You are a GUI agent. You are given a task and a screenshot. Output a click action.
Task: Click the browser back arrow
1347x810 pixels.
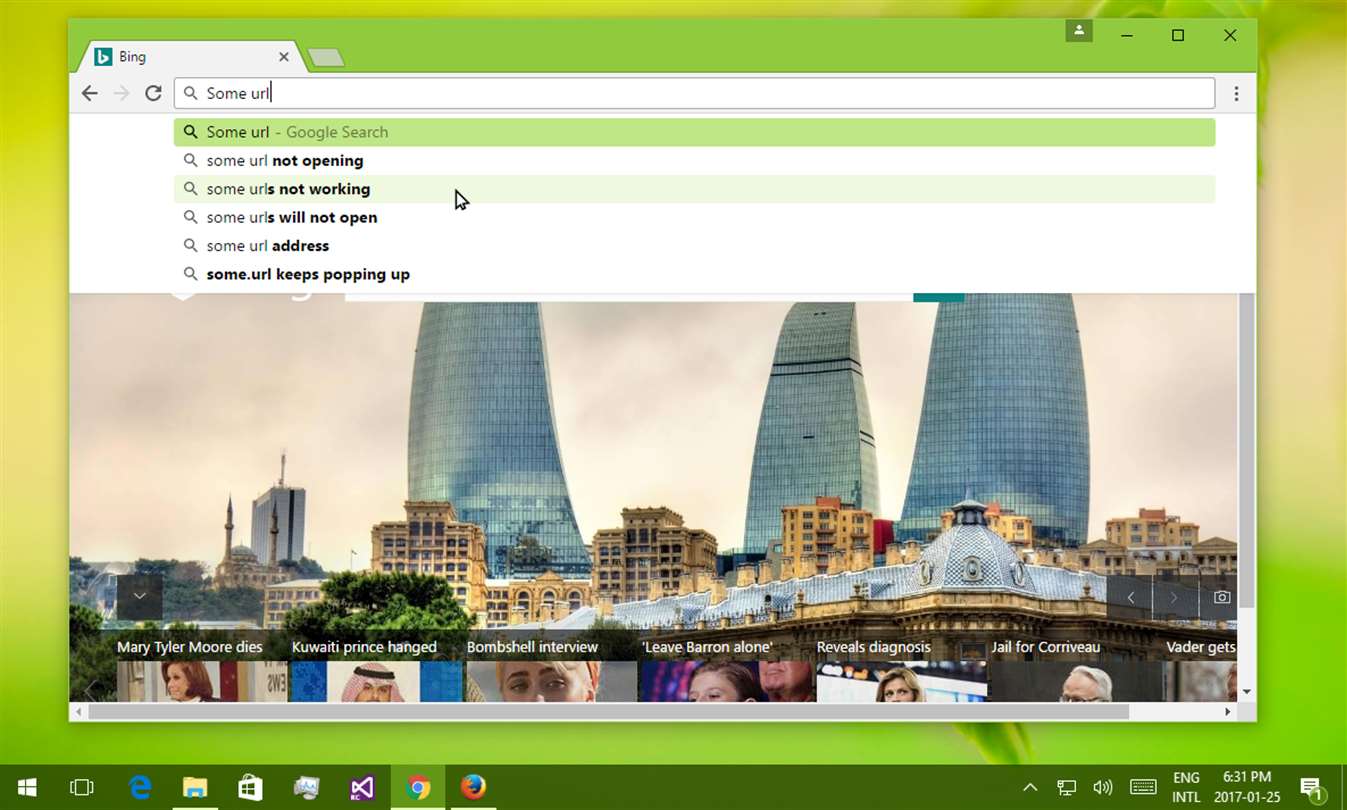point(90,93)
